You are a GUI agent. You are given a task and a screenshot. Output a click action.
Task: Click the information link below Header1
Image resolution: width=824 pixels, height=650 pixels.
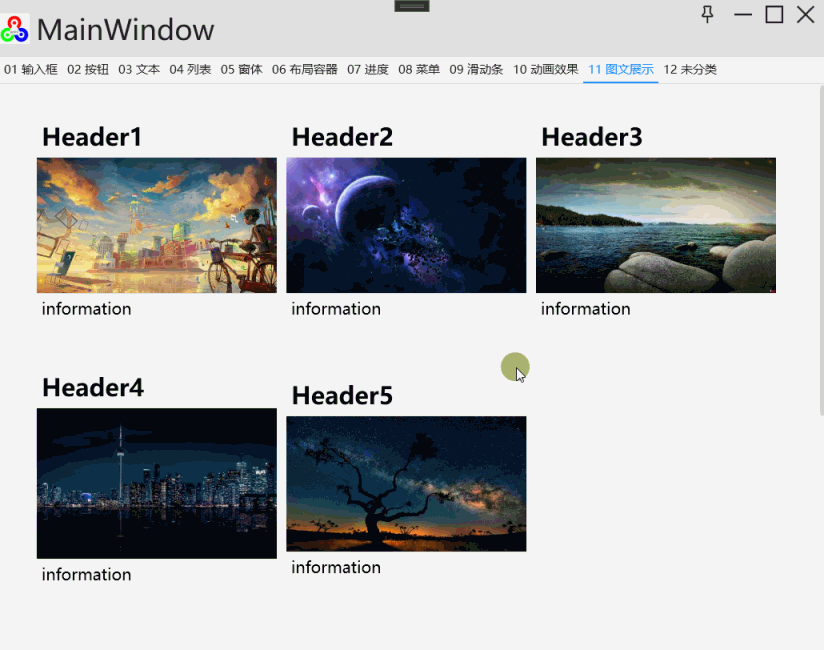[86, 309]
